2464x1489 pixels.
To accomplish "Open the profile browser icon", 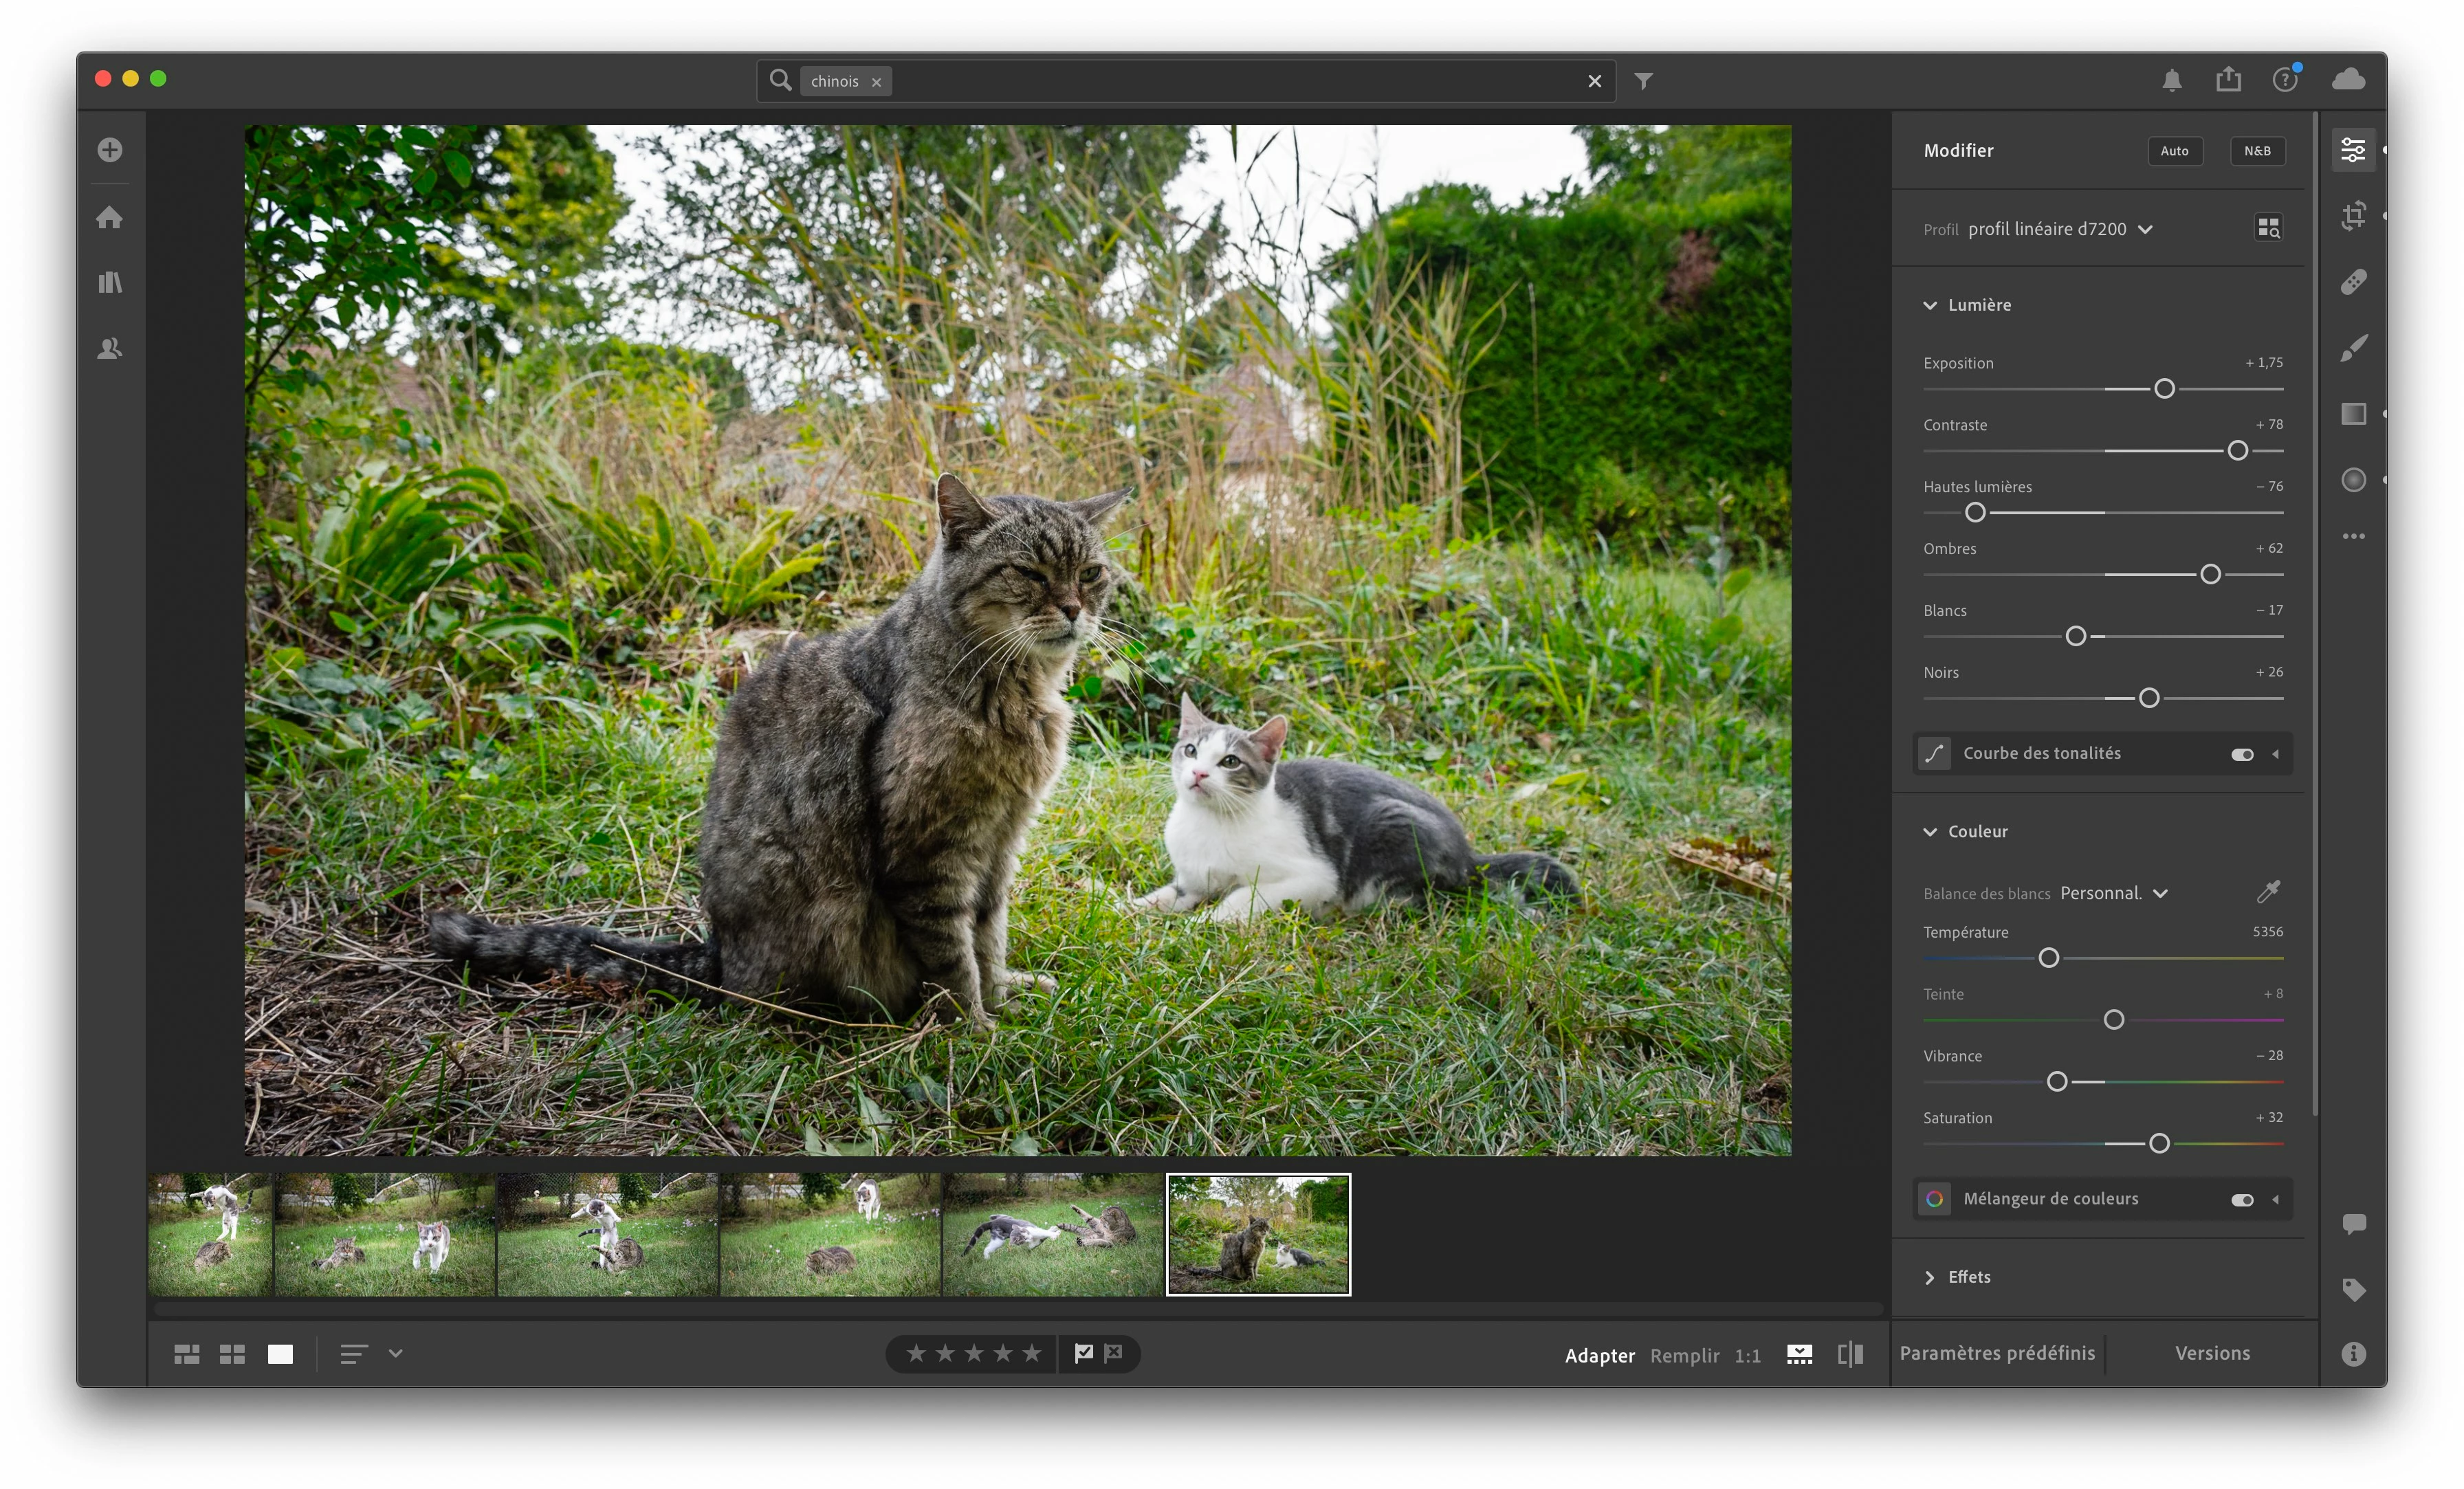I will 2268,229.
